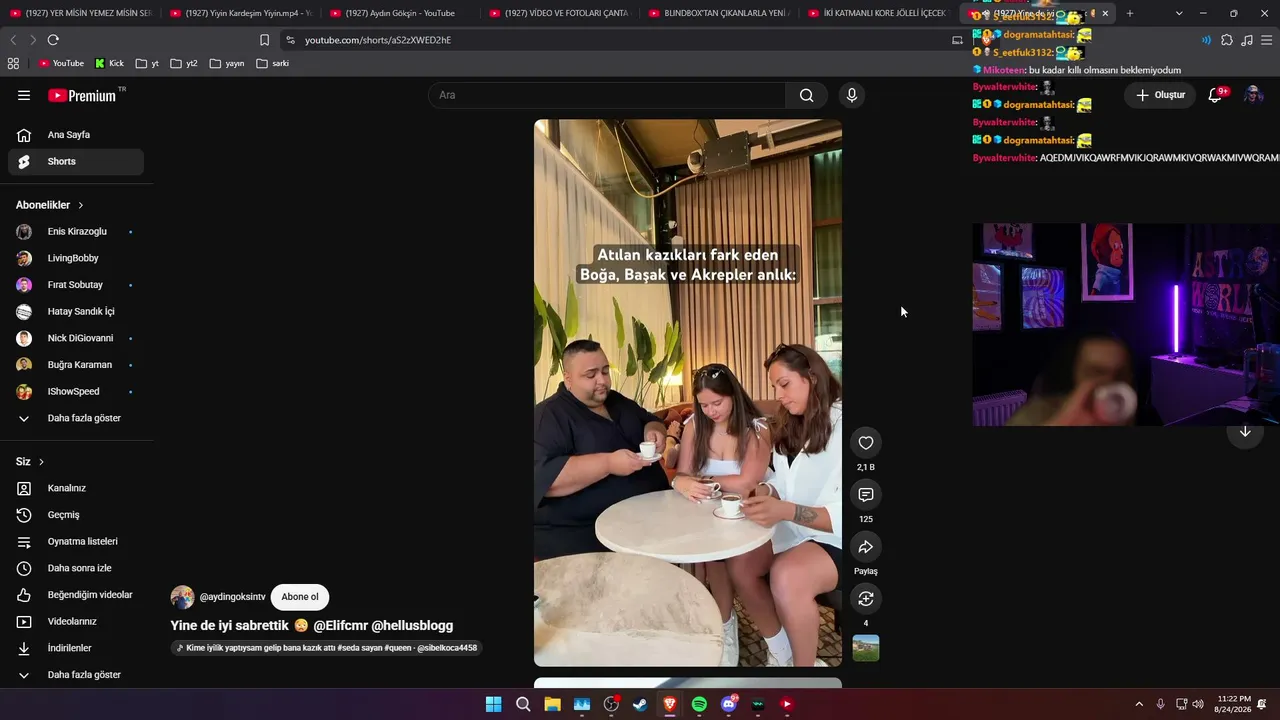
Task: Open @aydingoksintv channel link
Action: 232,597
